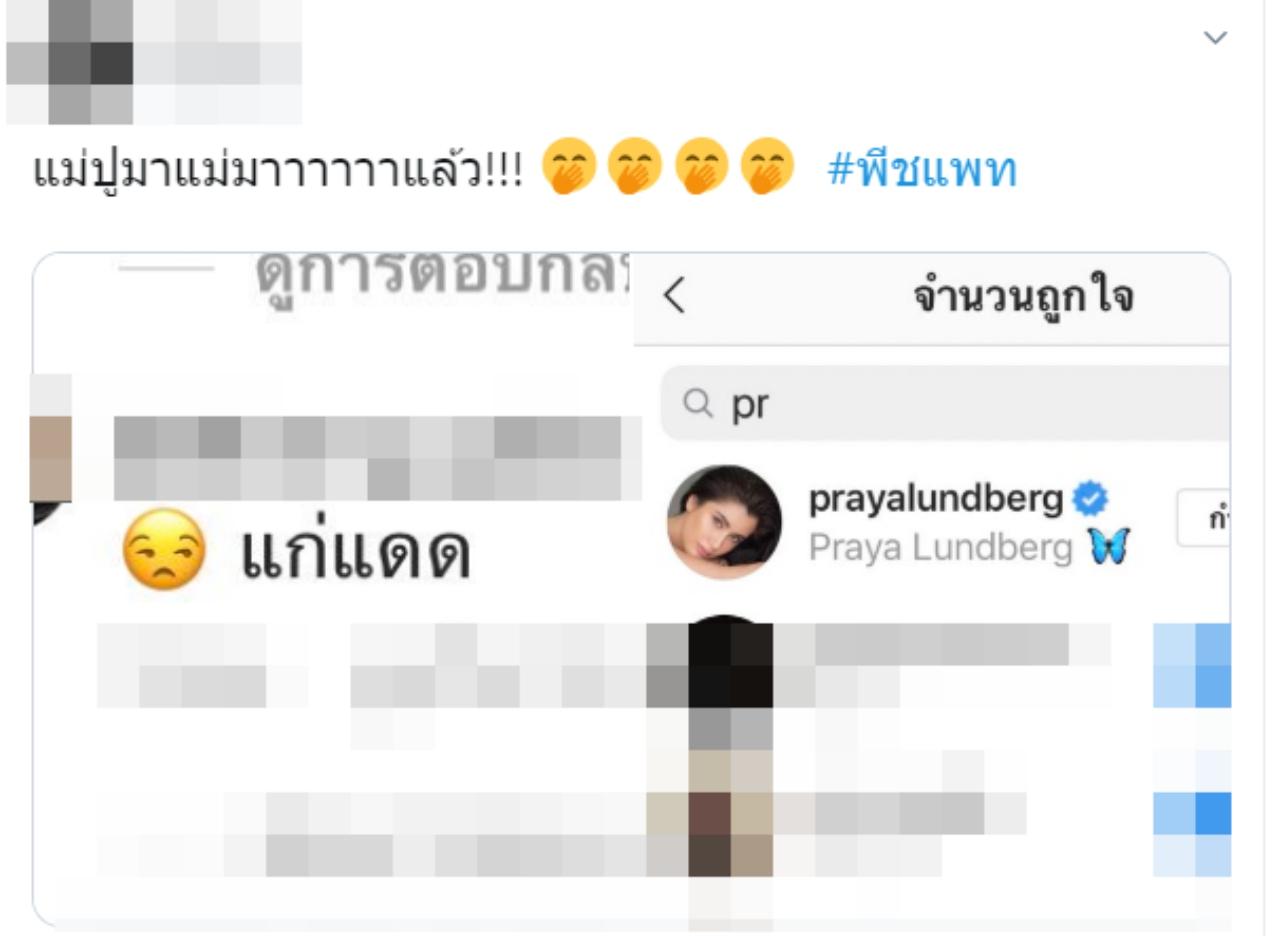Click the follow button next to prayalundberg
The width and height of the screenshot is (1280, 936).
coord(1203,518)
